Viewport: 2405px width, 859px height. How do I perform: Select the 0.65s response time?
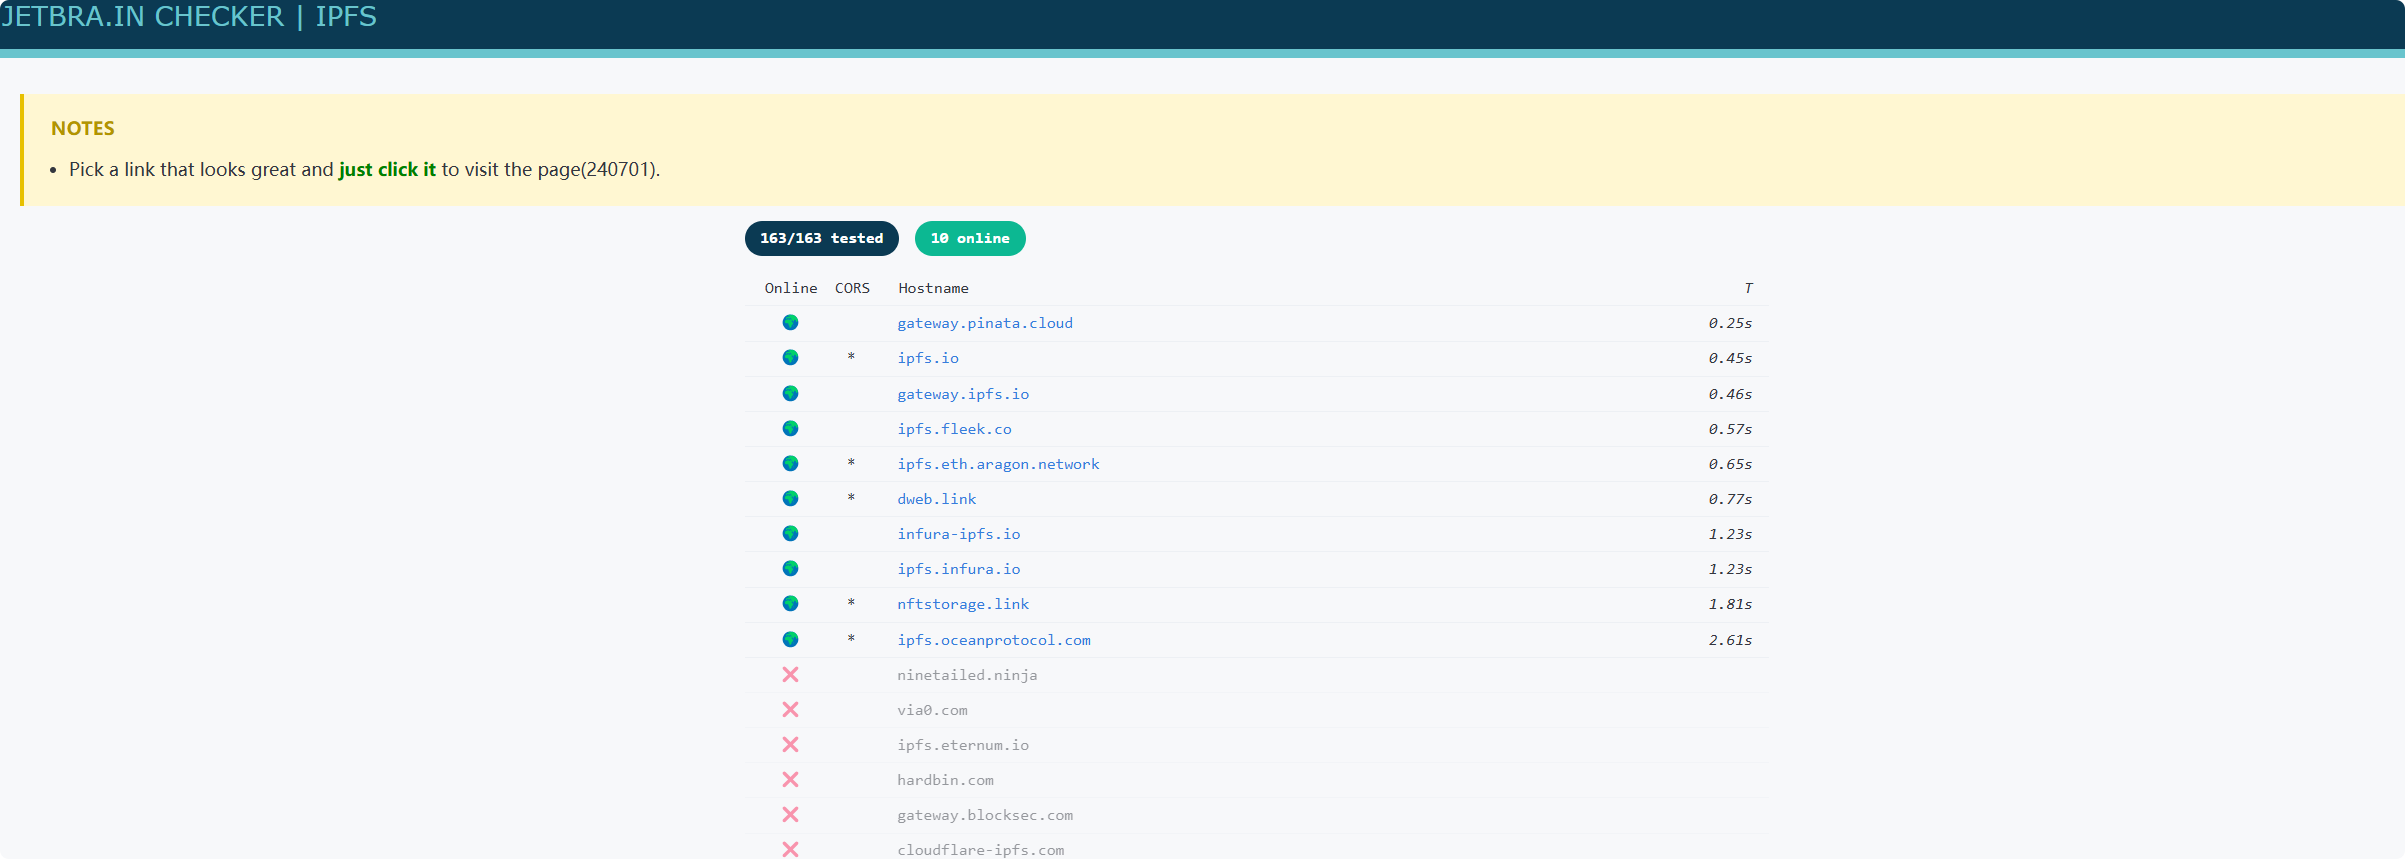tap(1730, 464)
